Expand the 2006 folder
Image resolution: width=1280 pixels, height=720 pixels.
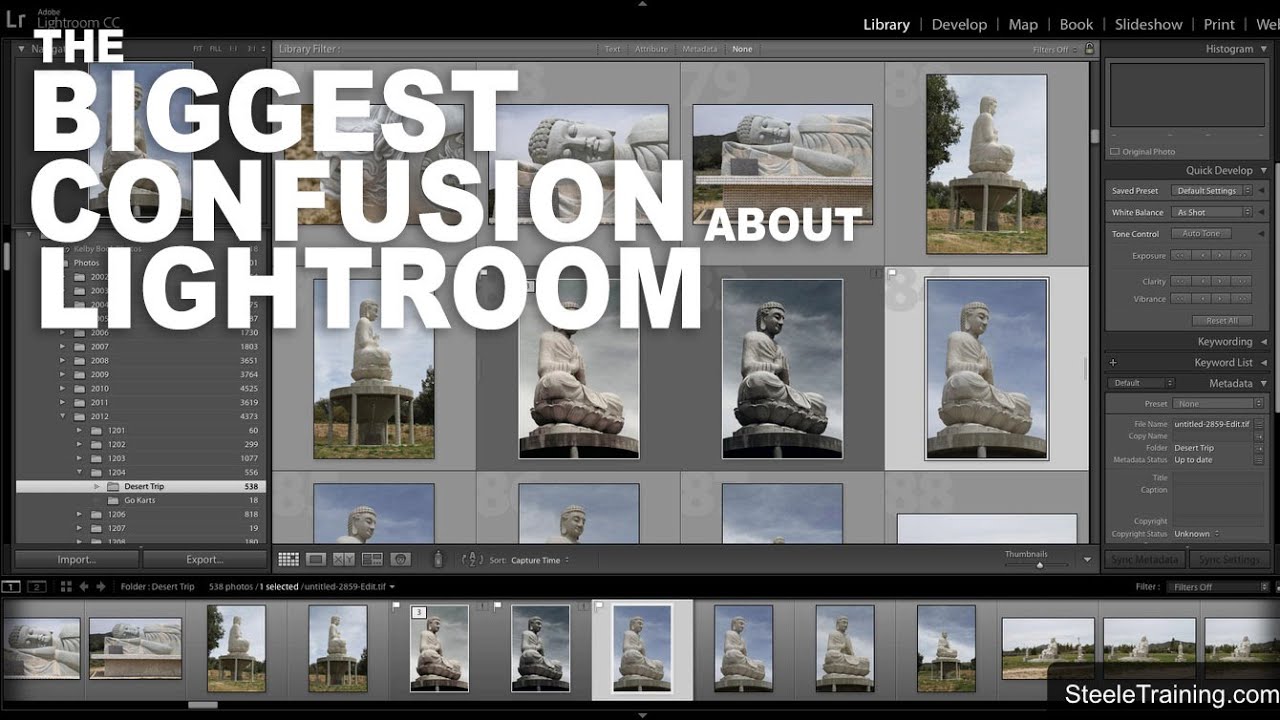(x=63, y=332)
